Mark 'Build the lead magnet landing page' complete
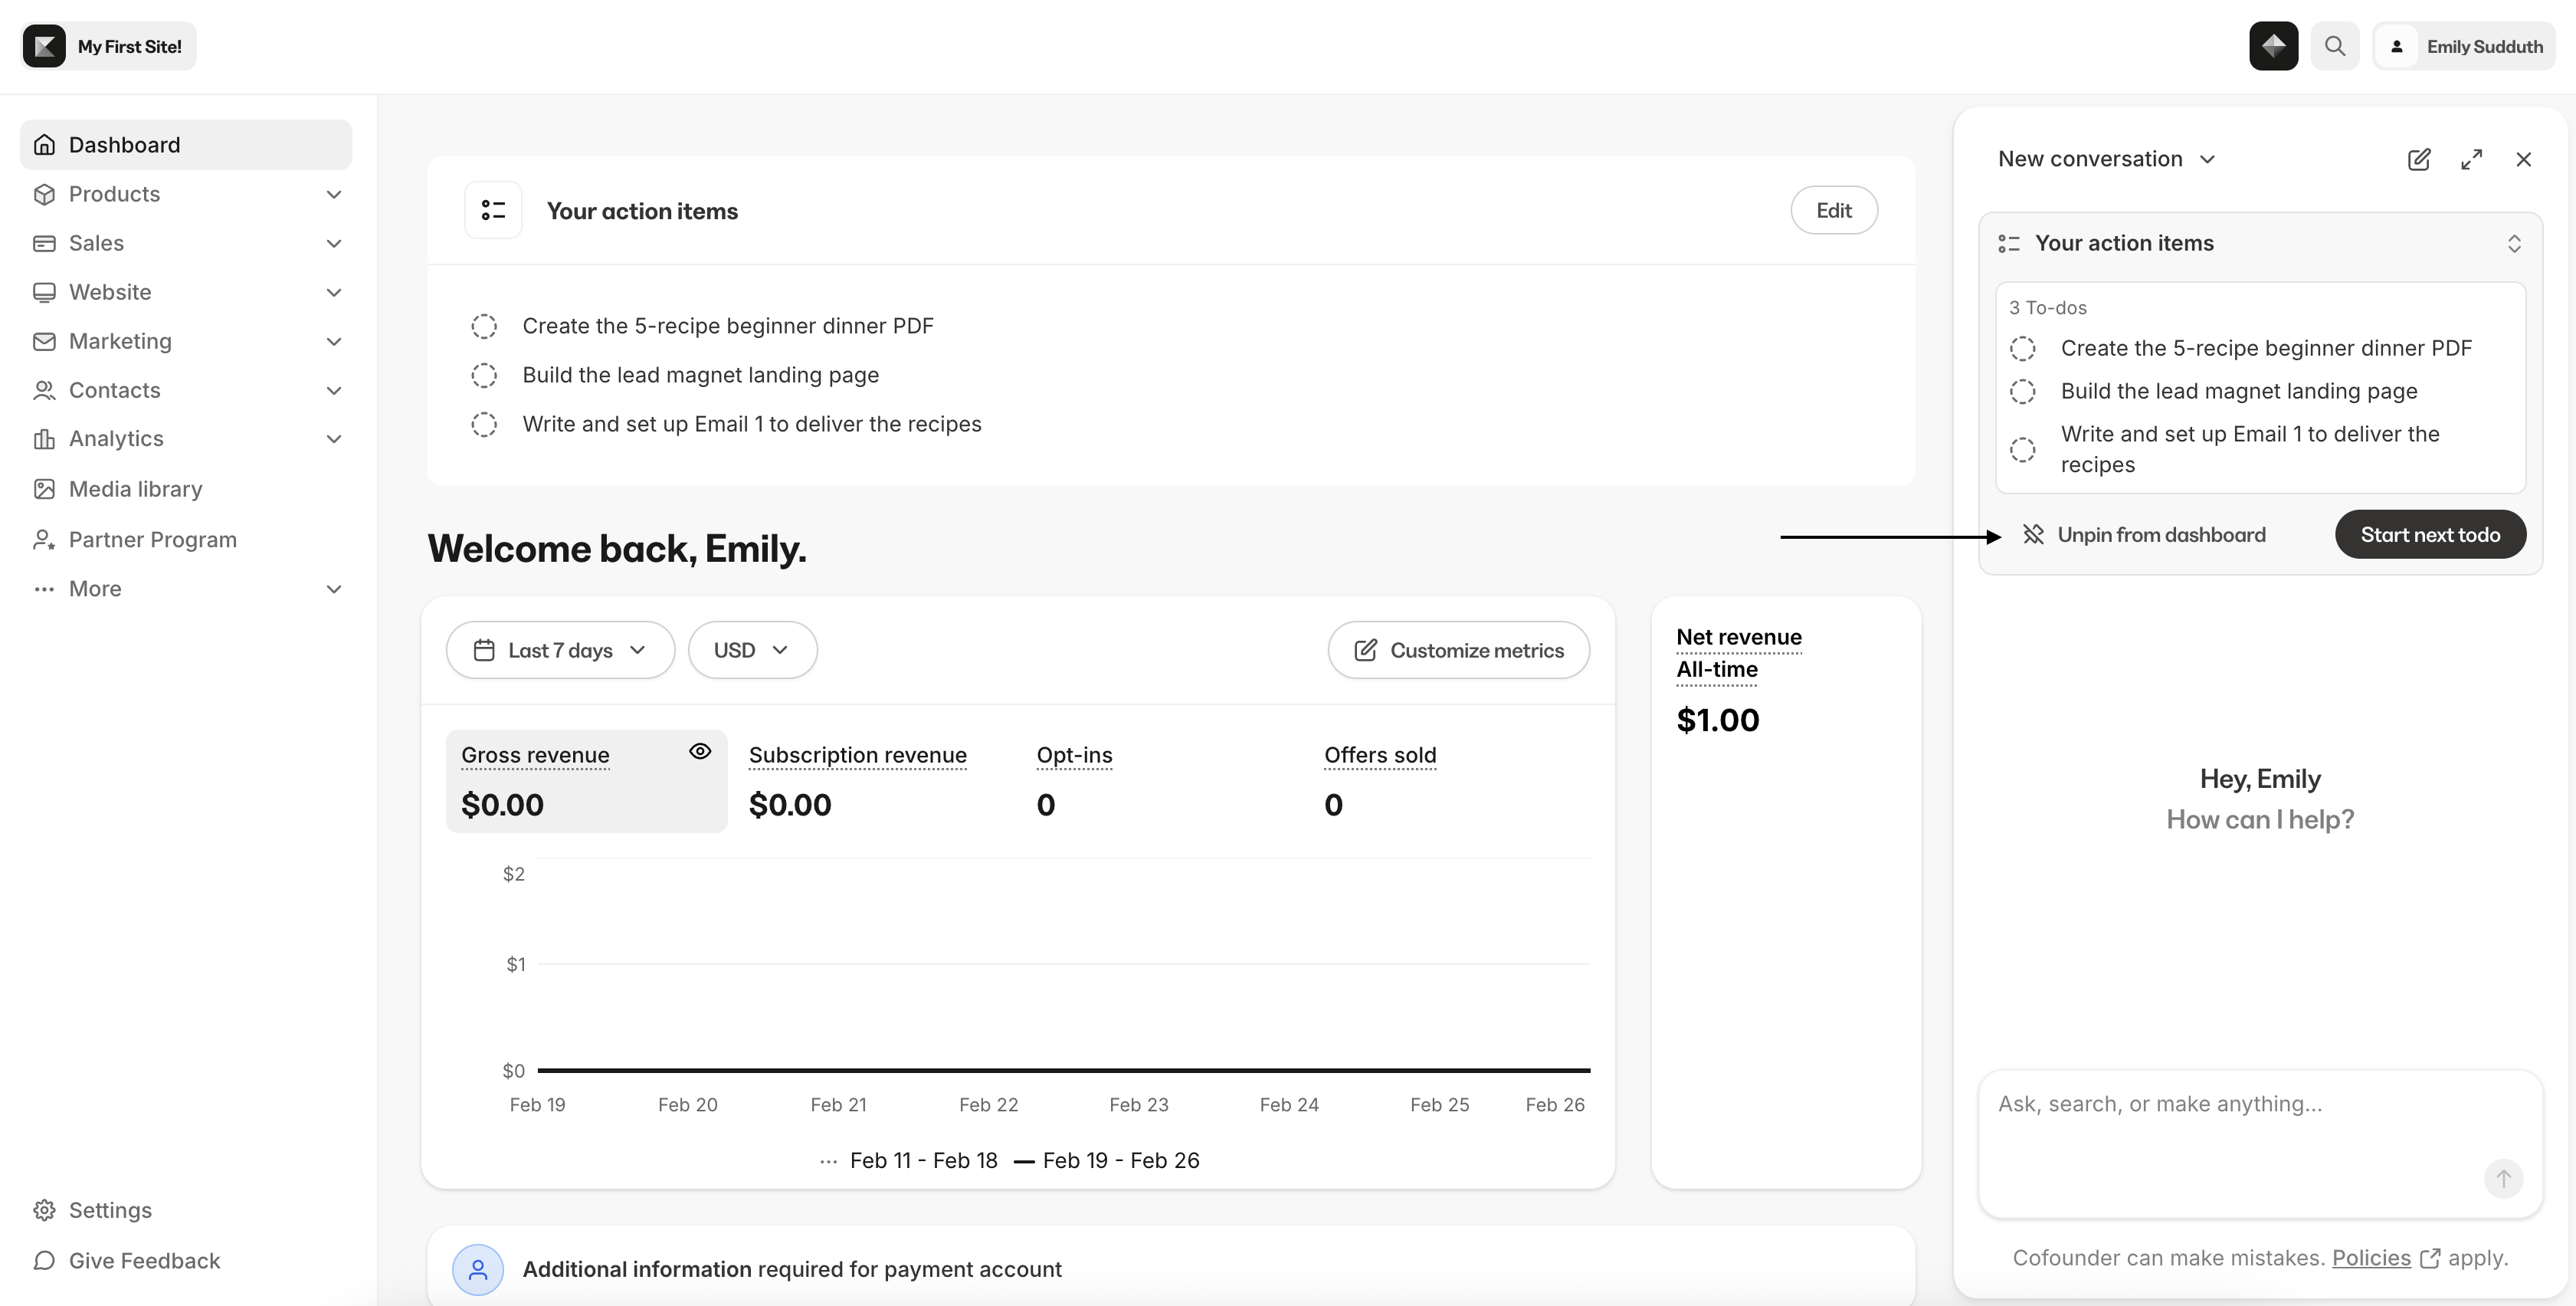The height and width of the screenshot is (1306, 2576). pyautogui.click(x=484, y=375)
